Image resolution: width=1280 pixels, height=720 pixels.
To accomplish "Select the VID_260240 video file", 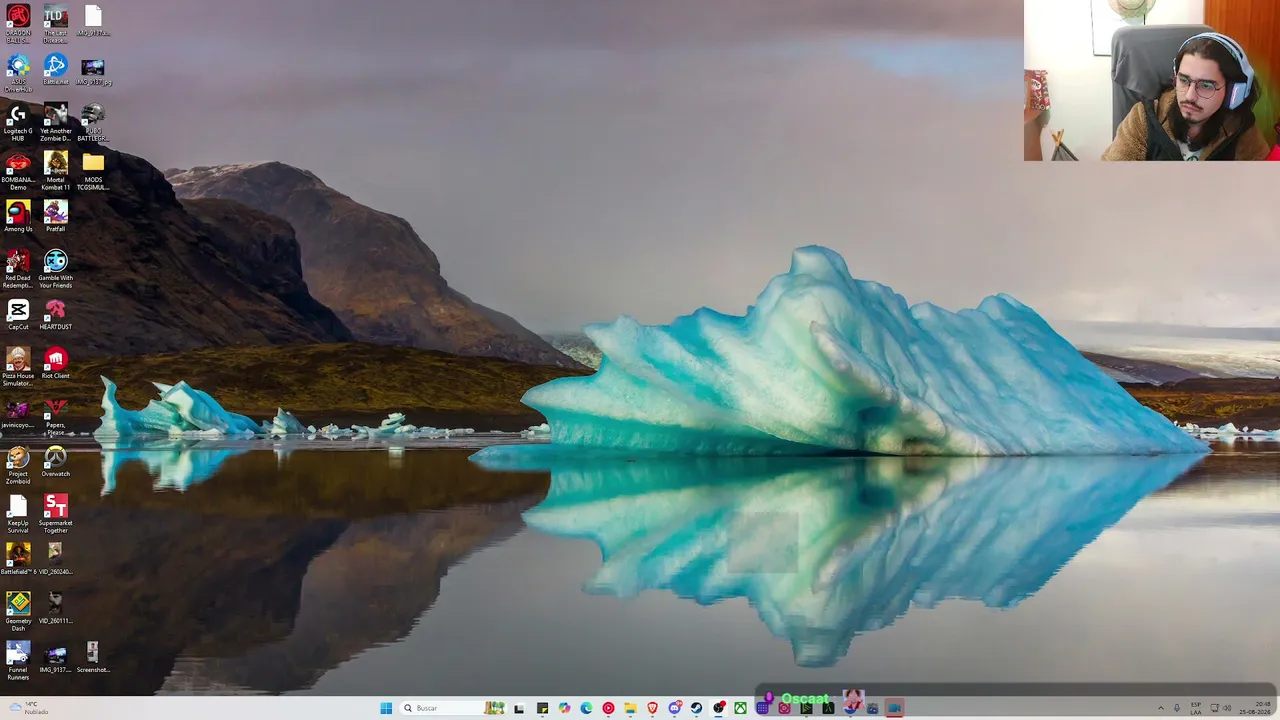I will click(55, 559).
